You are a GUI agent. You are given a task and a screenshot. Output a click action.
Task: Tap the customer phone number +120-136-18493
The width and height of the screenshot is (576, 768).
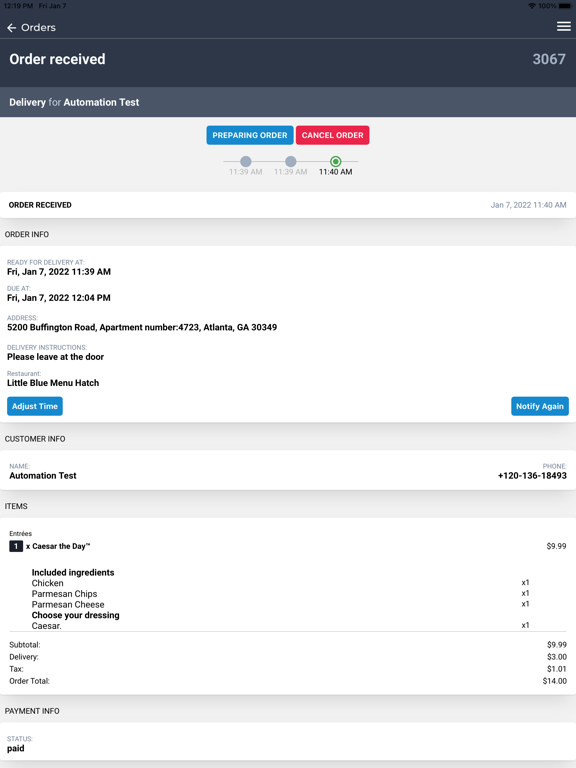pos(532,476)
